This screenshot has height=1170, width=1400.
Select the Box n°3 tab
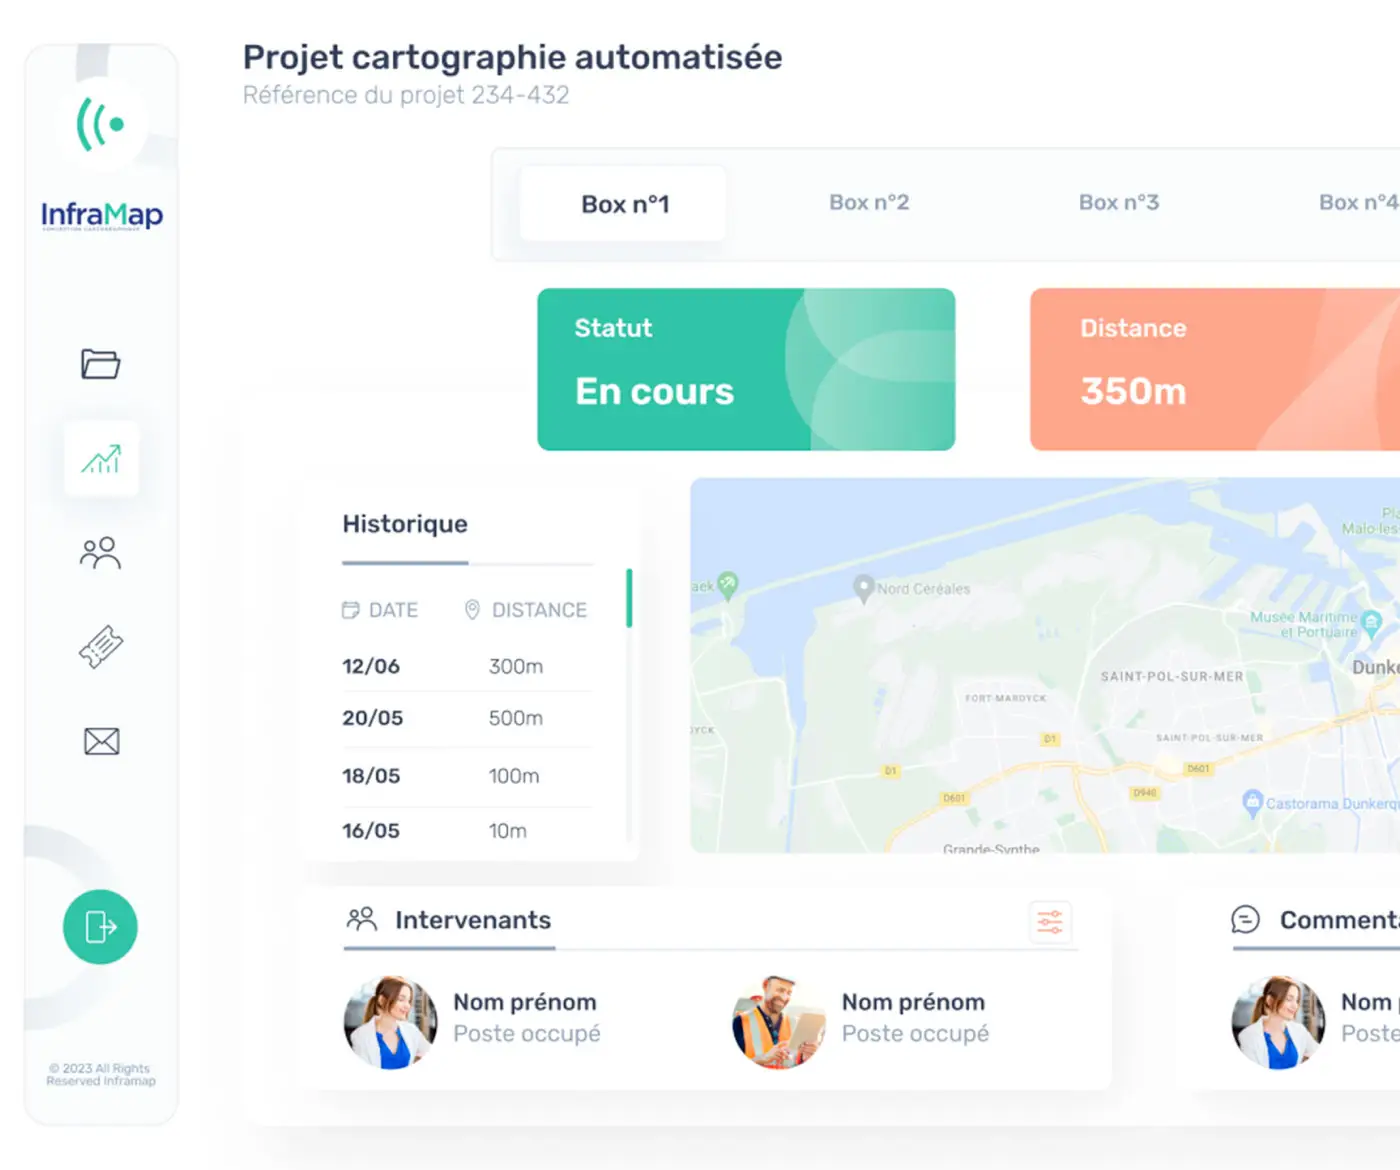1118,203
